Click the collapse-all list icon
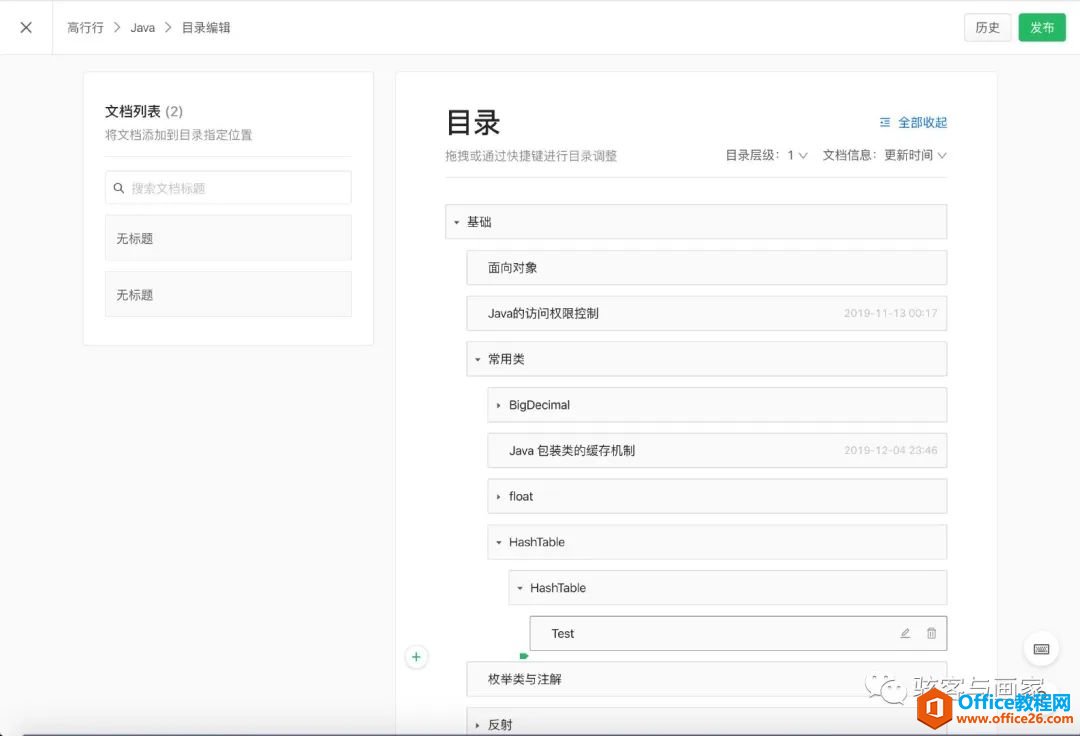Viewport: 1080px width, 736px height. click(x=885, y=122)
